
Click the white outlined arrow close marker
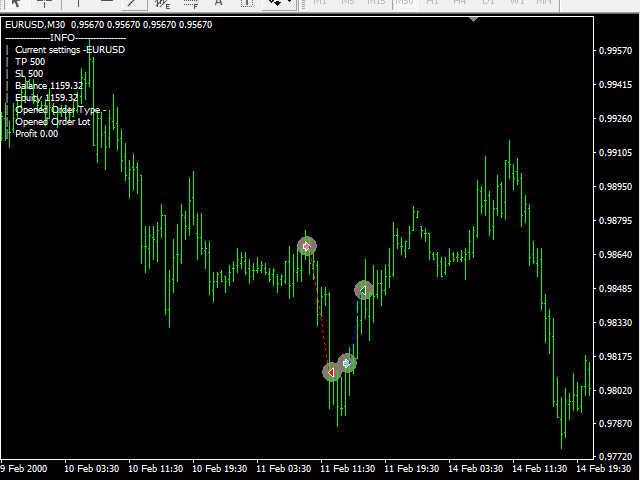[364, 290]
